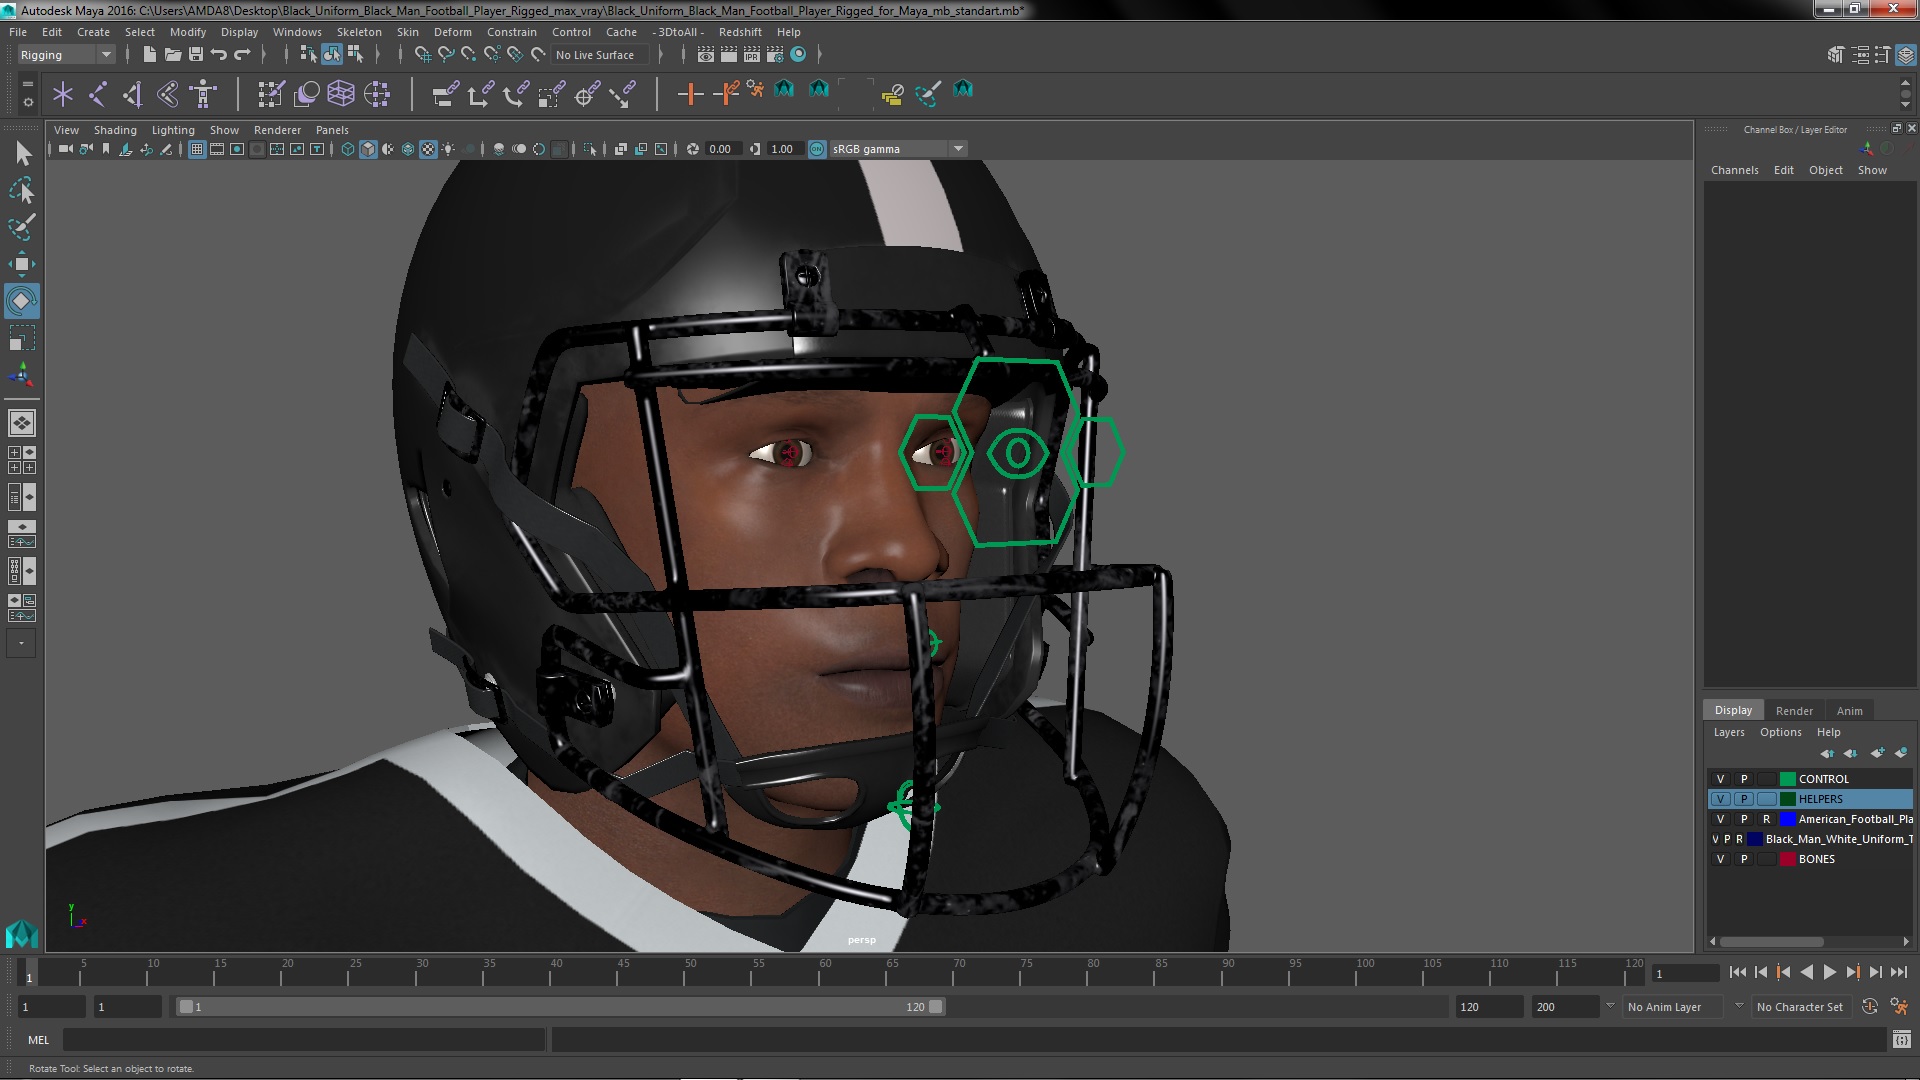Toggle playback P of HELPERS layer
Screen dimensions: 1920x1080
point(1744,799)
